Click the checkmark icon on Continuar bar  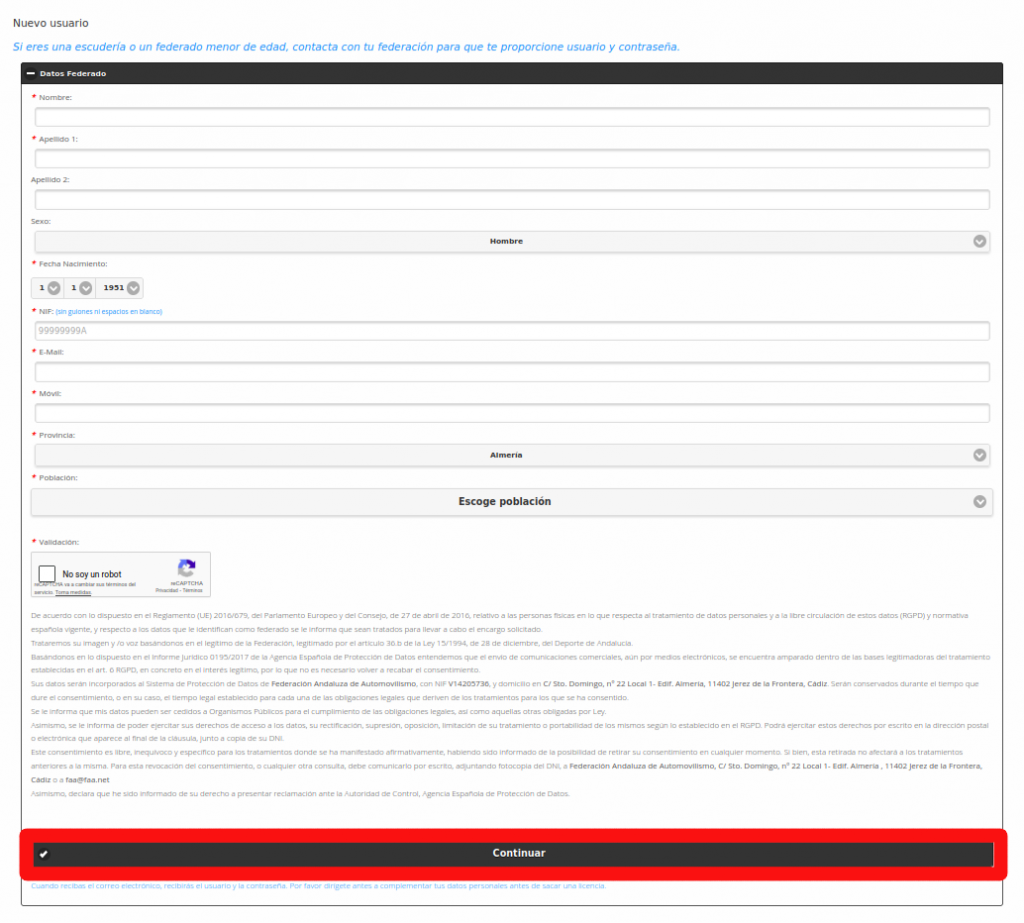point(44,854)
